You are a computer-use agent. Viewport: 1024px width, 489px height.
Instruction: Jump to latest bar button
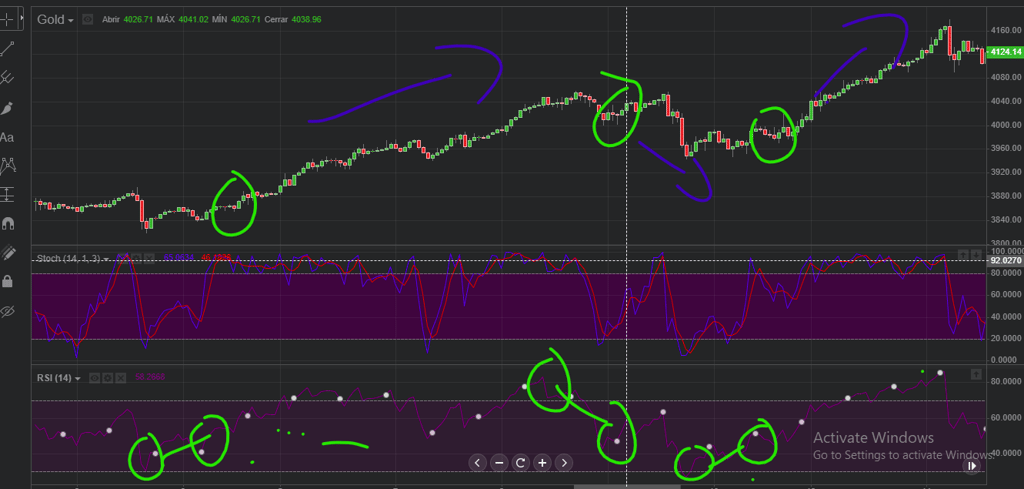(972, 465)
